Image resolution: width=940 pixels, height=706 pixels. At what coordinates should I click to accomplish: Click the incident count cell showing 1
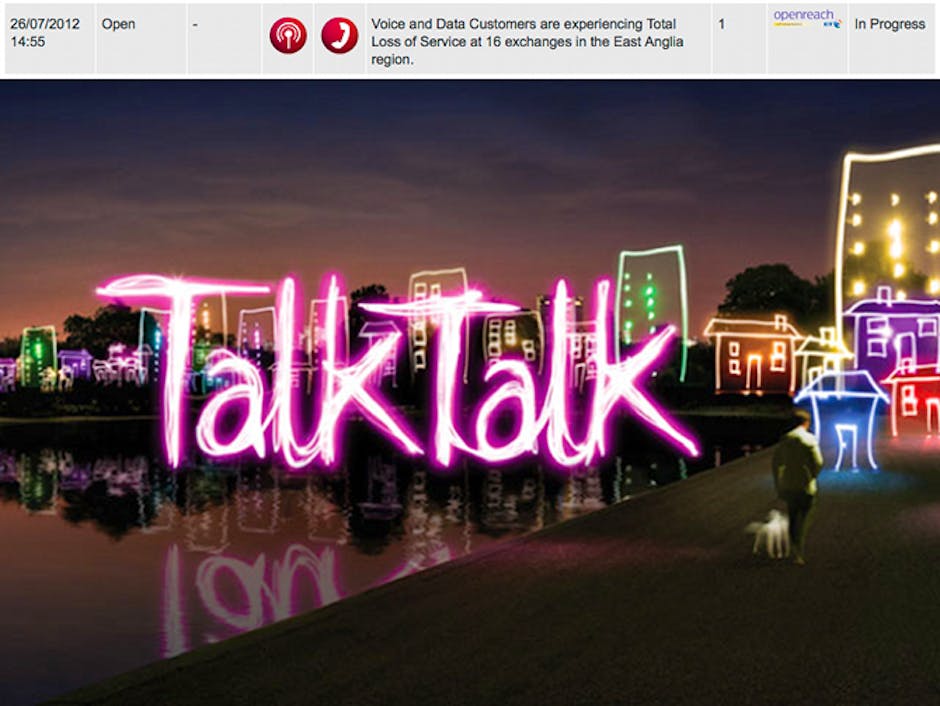[x=722, y=24]
